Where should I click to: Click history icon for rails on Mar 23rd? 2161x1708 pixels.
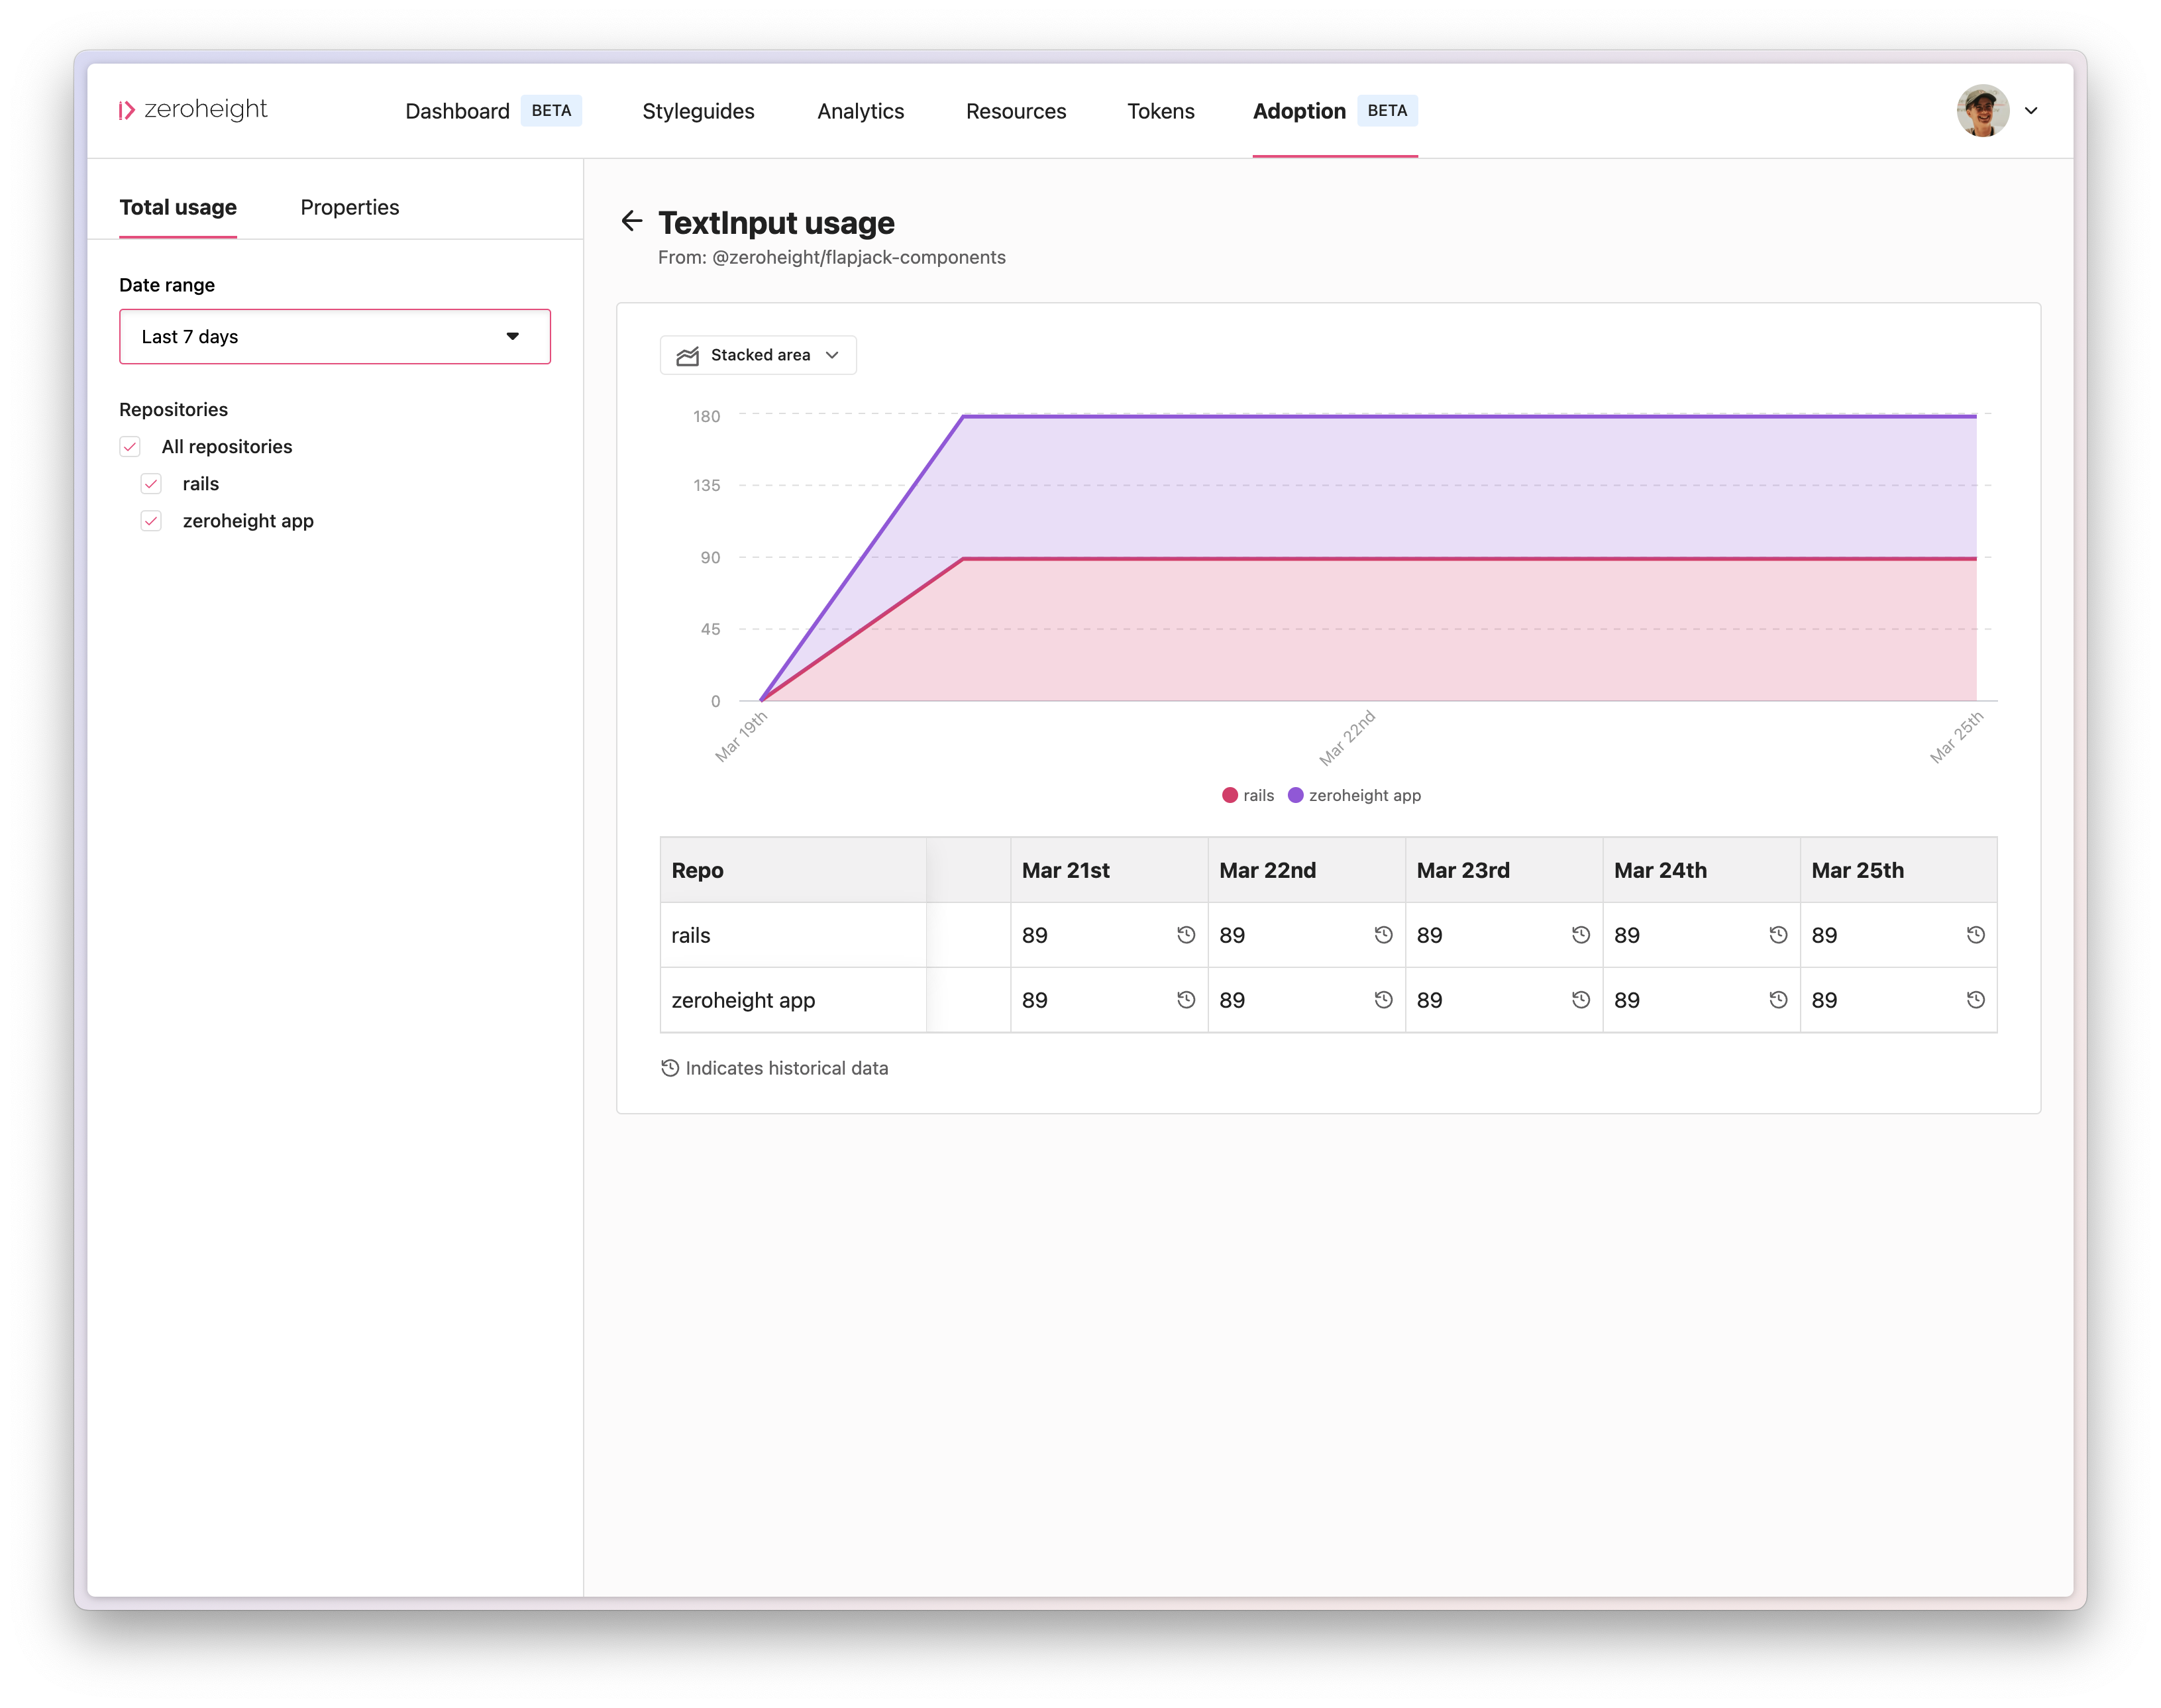pyautogui.click(x=1581, y=935)
